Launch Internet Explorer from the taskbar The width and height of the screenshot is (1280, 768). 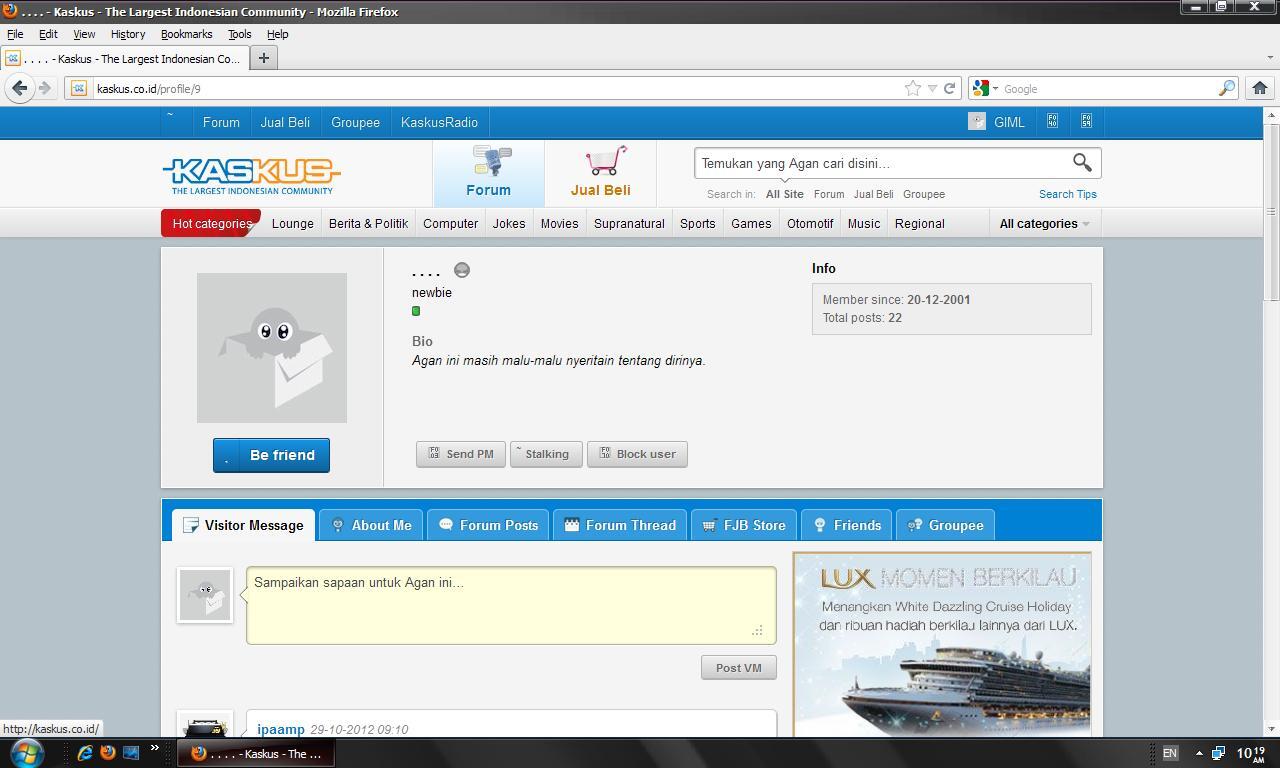point(85,752)
